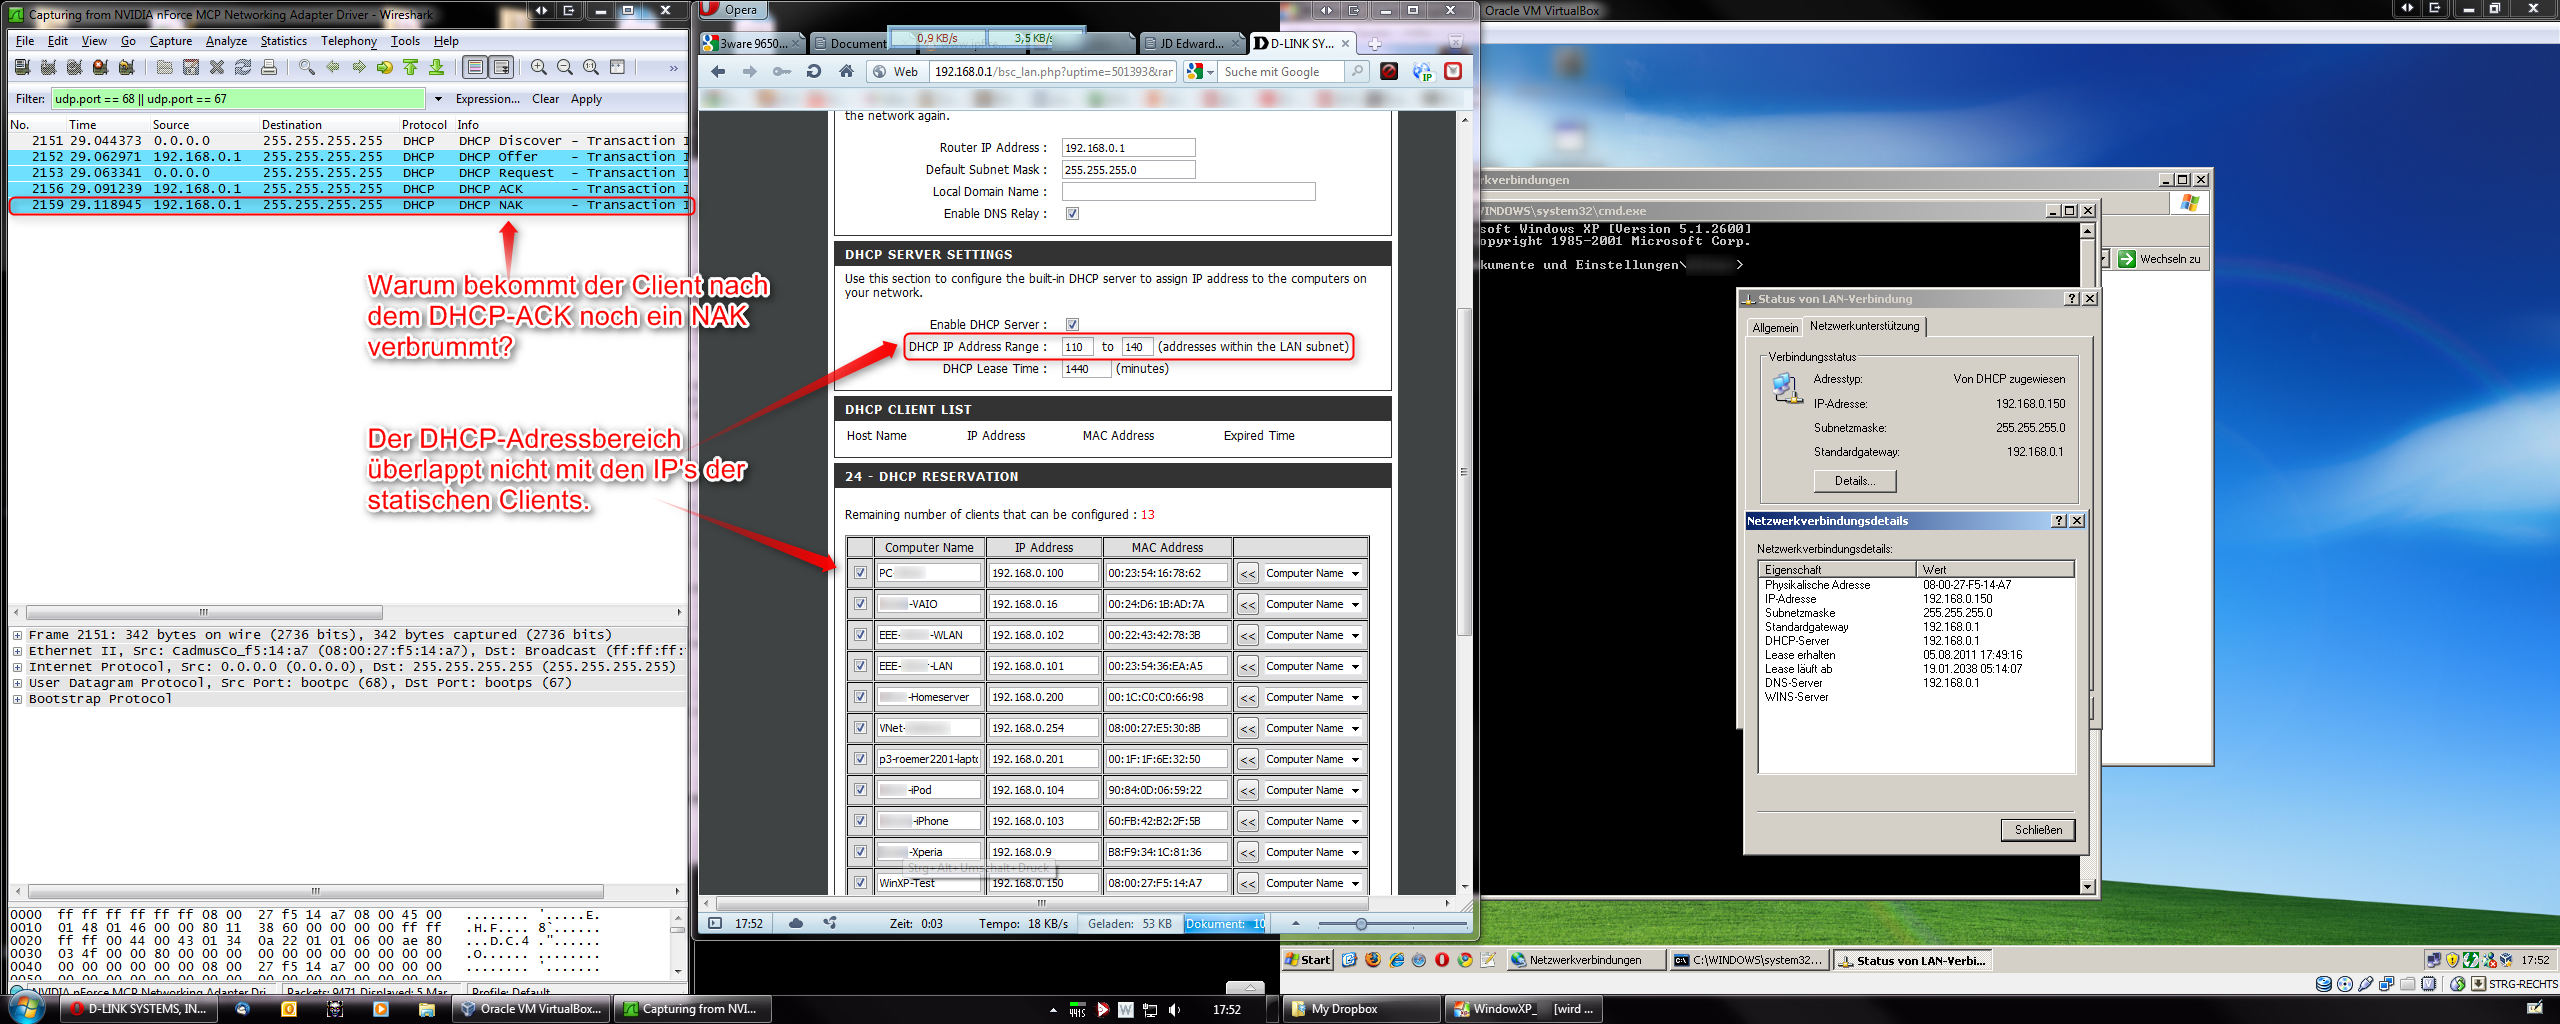This screenshot has width=2560, height=1024.
Task: Open Wireshark Telephony menu
Action: click(x=349, y=41)
